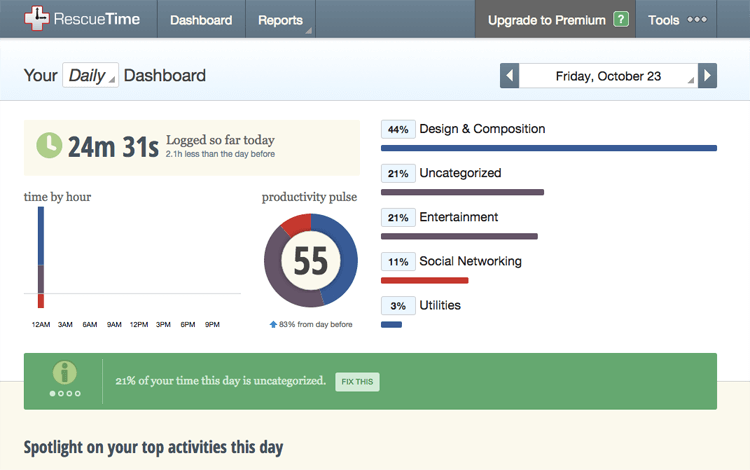Select the second banner pagination dot
Viewport: 750px width, 470px height.
pyautogui.click(x=61, y=393)
